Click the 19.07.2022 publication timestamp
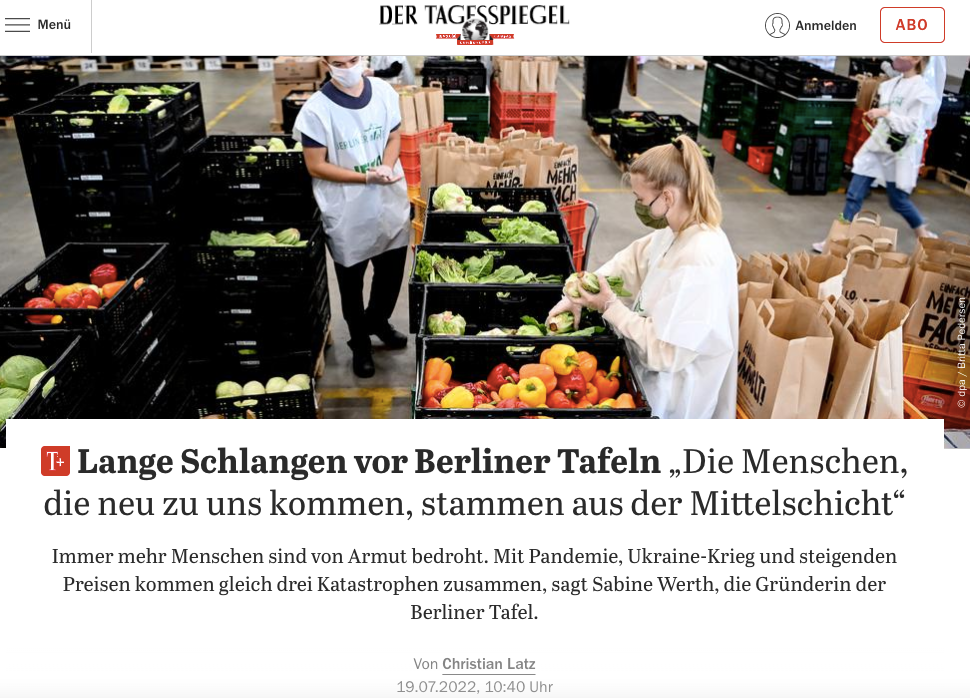 [474, 687]
